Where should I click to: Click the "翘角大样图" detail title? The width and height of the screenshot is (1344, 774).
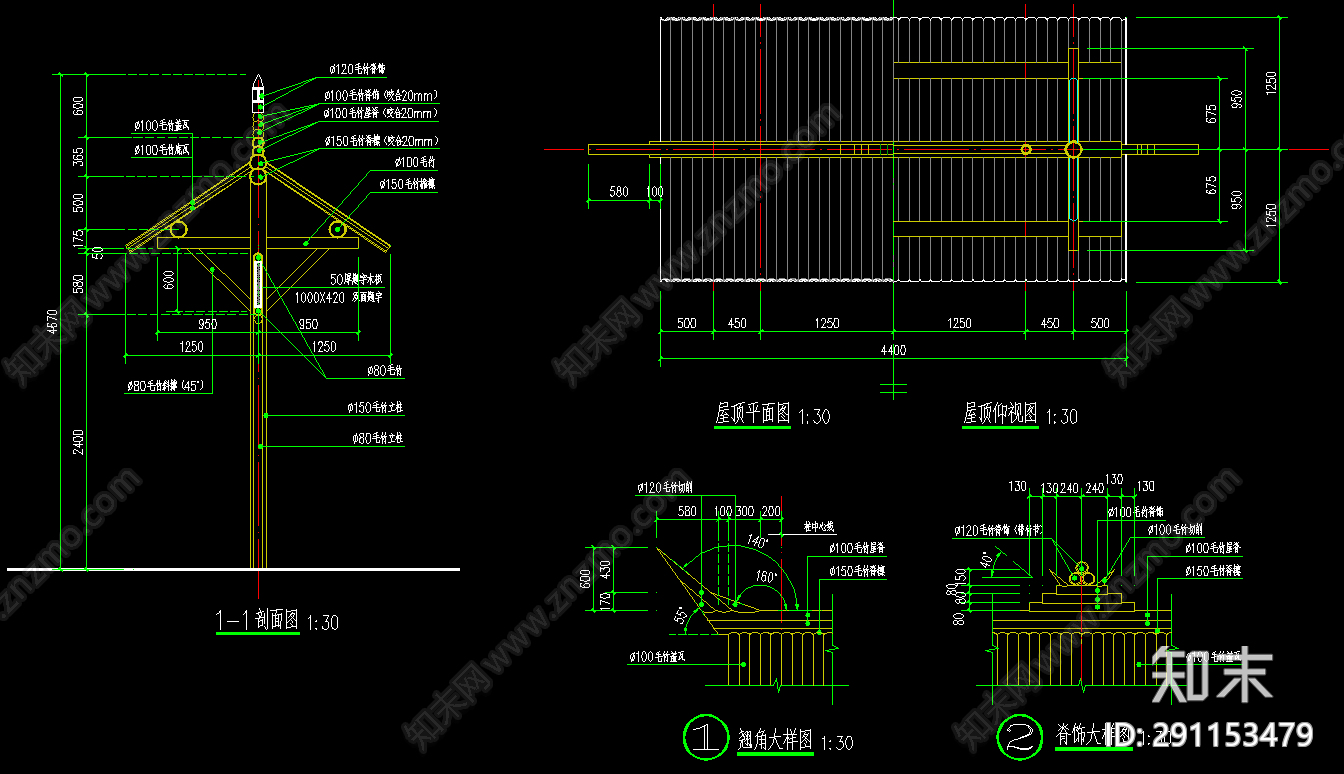pyautogui.click(x=775, y=740)
